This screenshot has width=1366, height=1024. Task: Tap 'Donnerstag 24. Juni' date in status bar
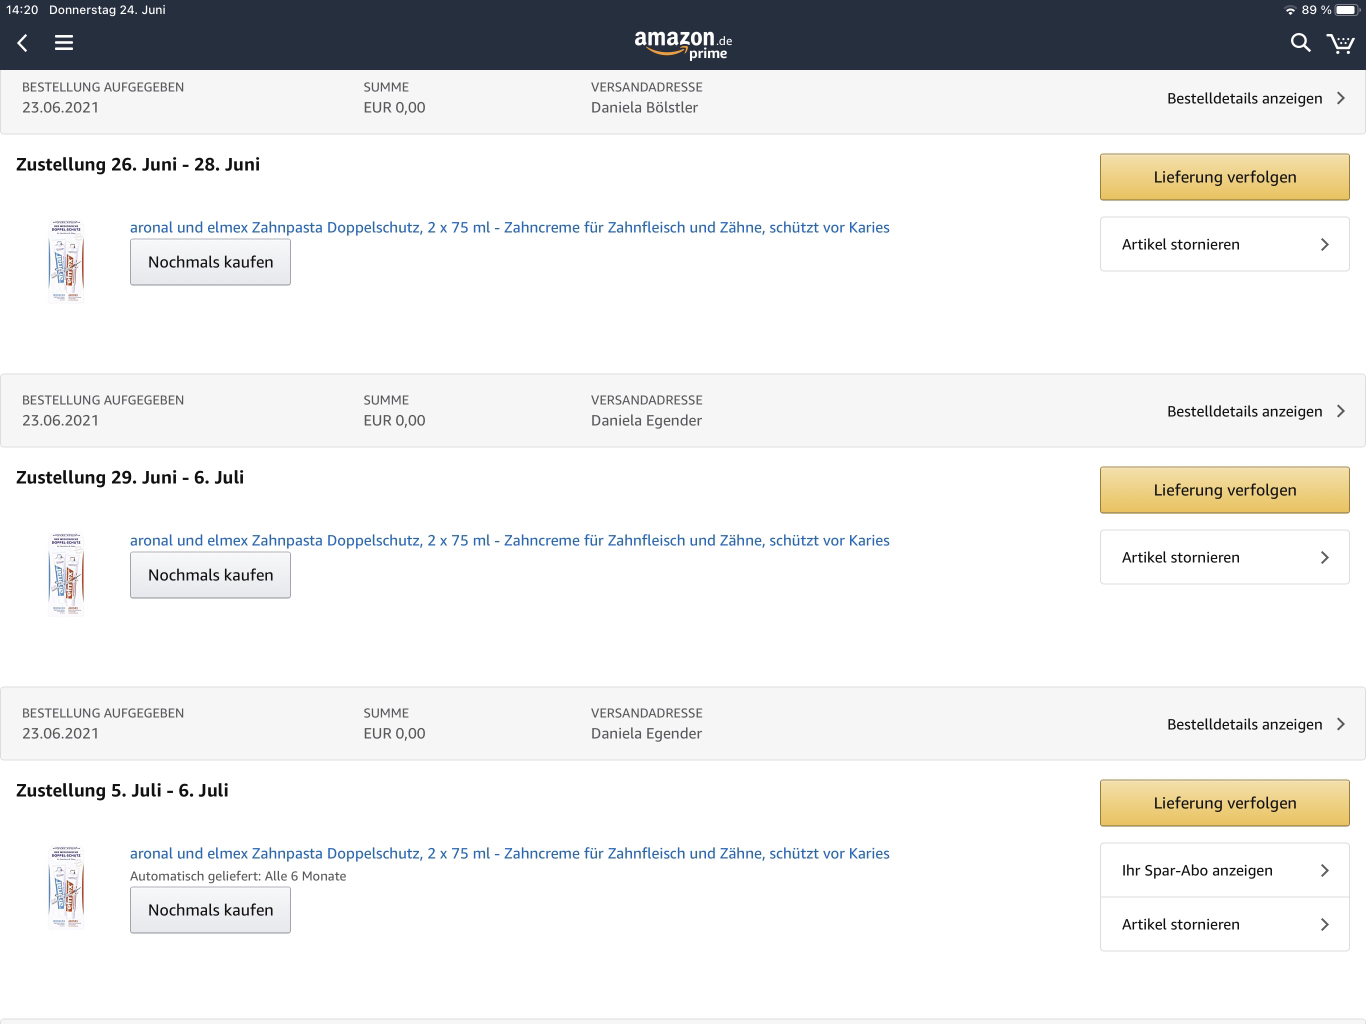click(107, 10)
